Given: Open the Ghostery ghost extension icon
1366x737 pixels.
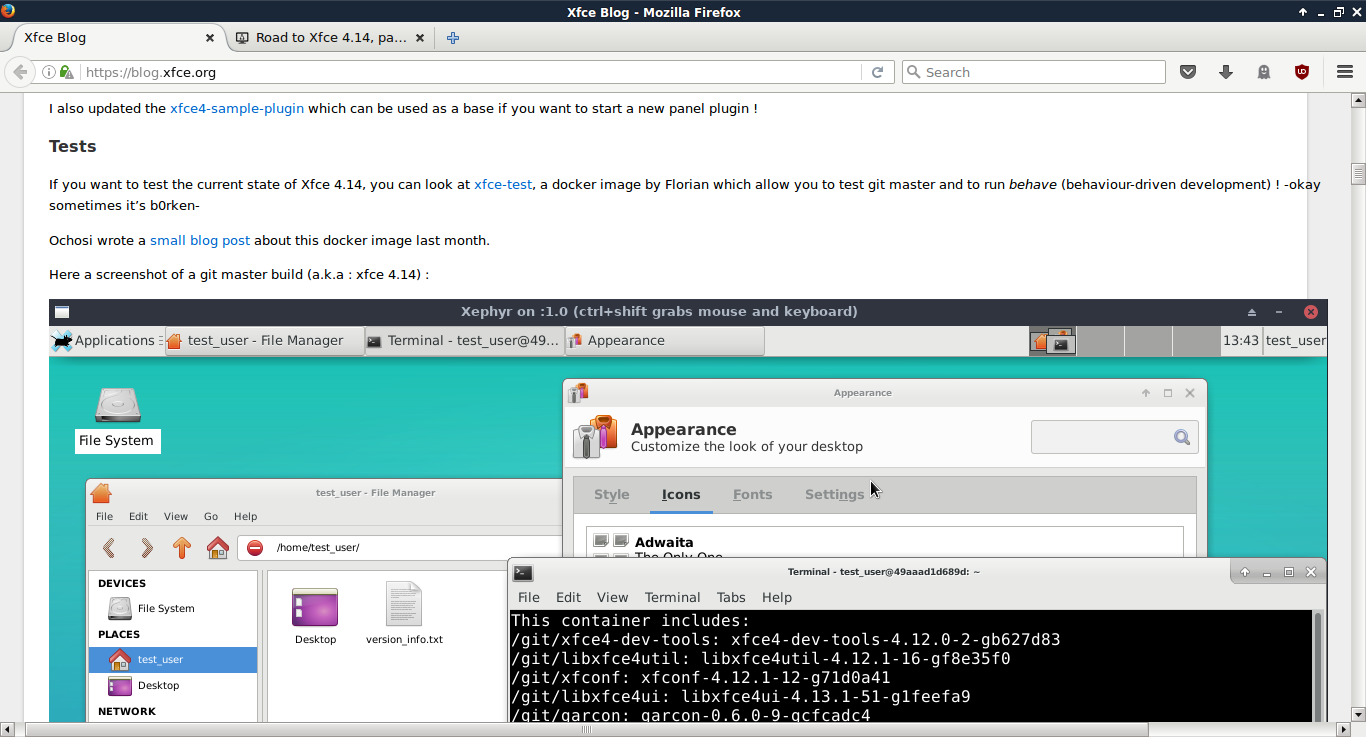Looking at the screenshot, I should (x=1264, y=72).
